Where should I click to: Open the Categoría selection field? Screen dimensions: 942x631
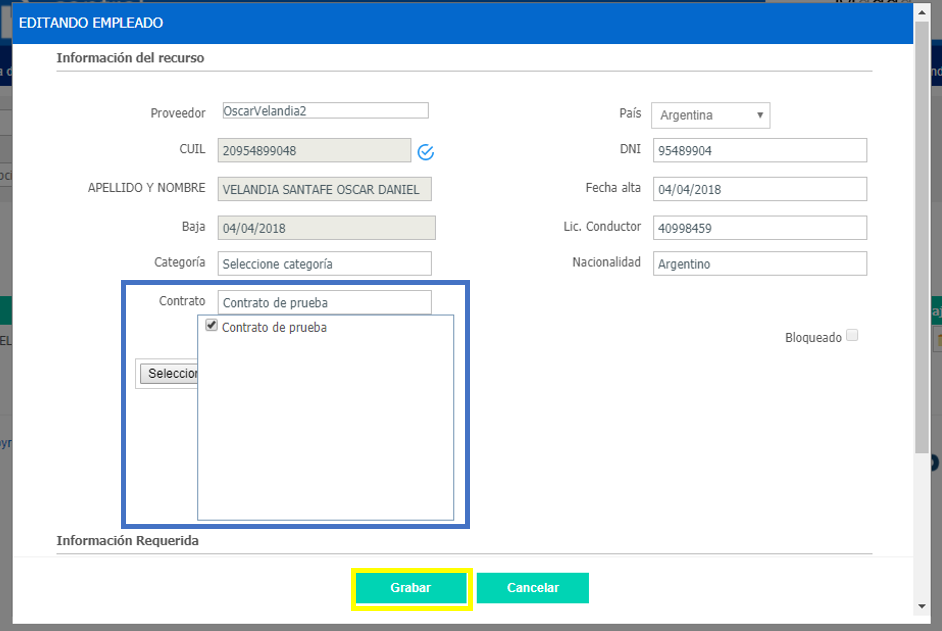(x=324, y=264)
